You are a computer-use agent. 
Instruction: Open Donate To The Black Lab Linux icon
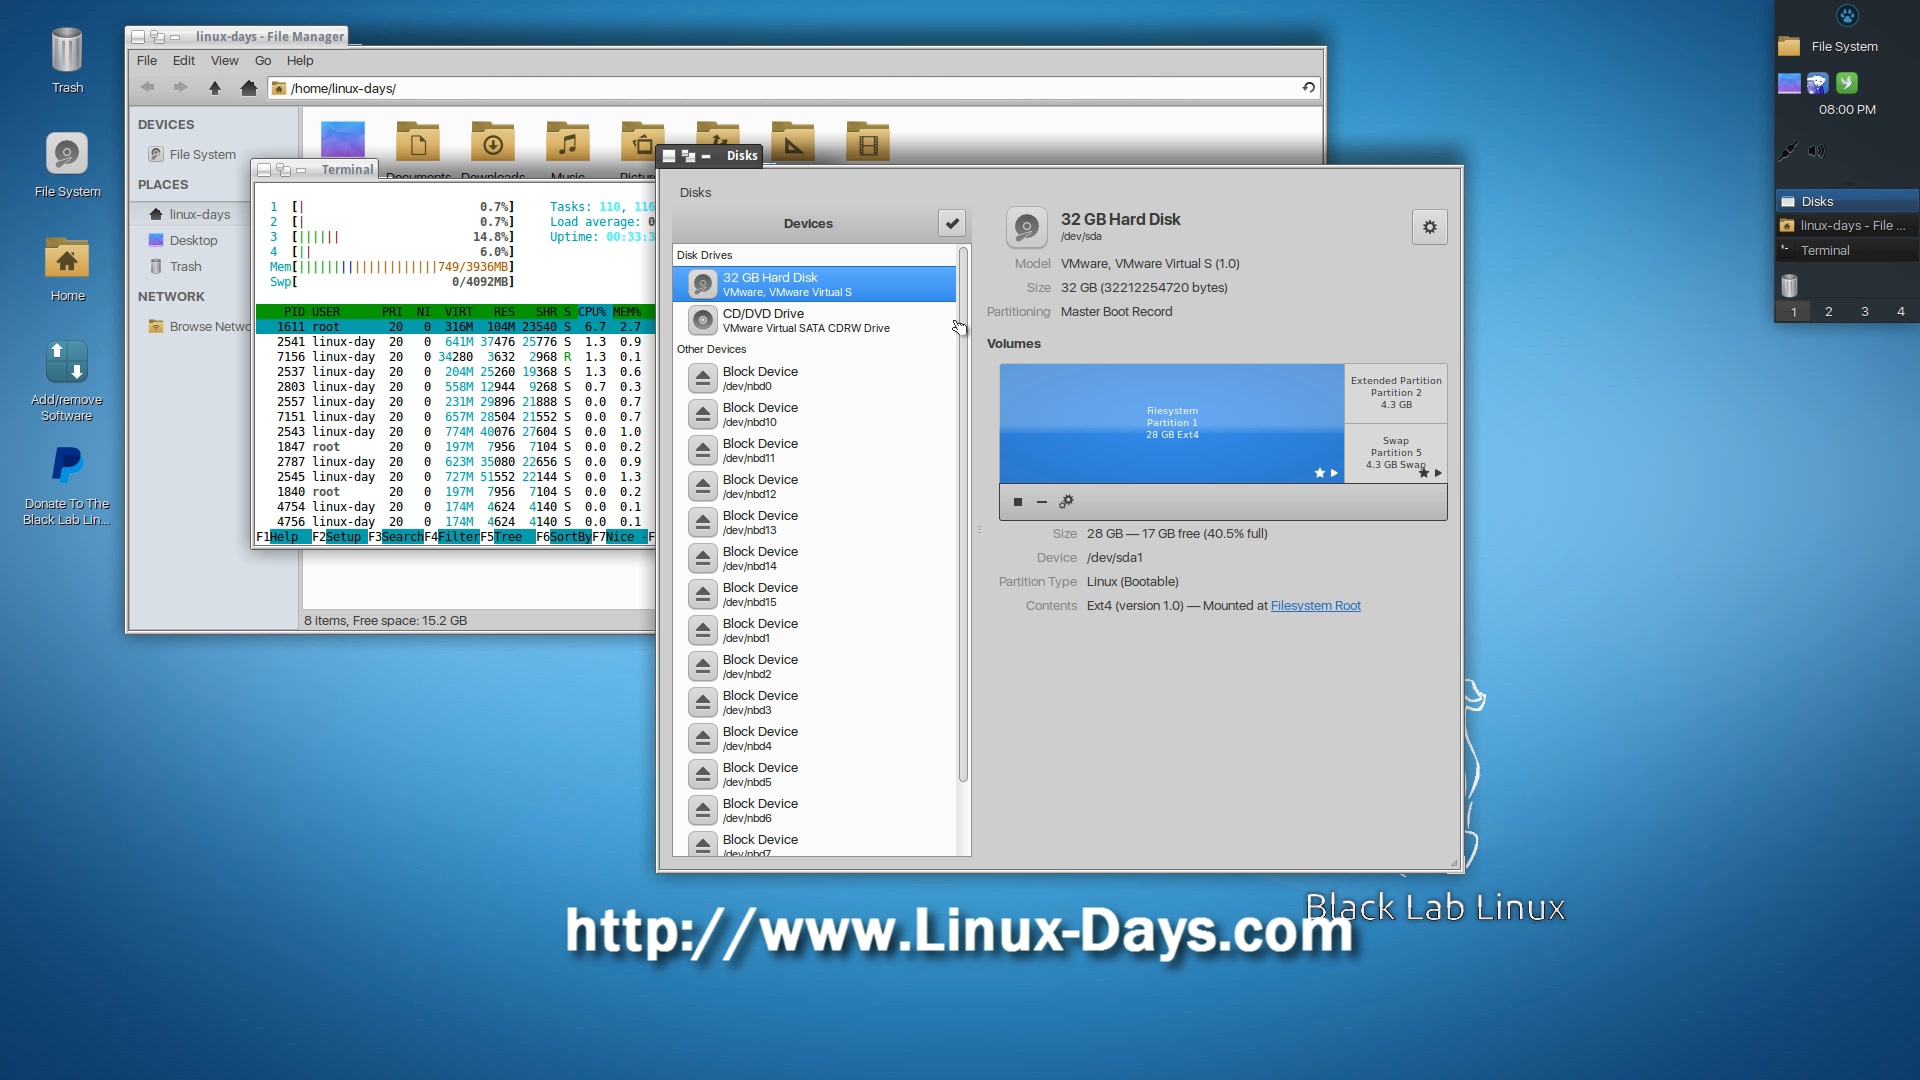67,485
